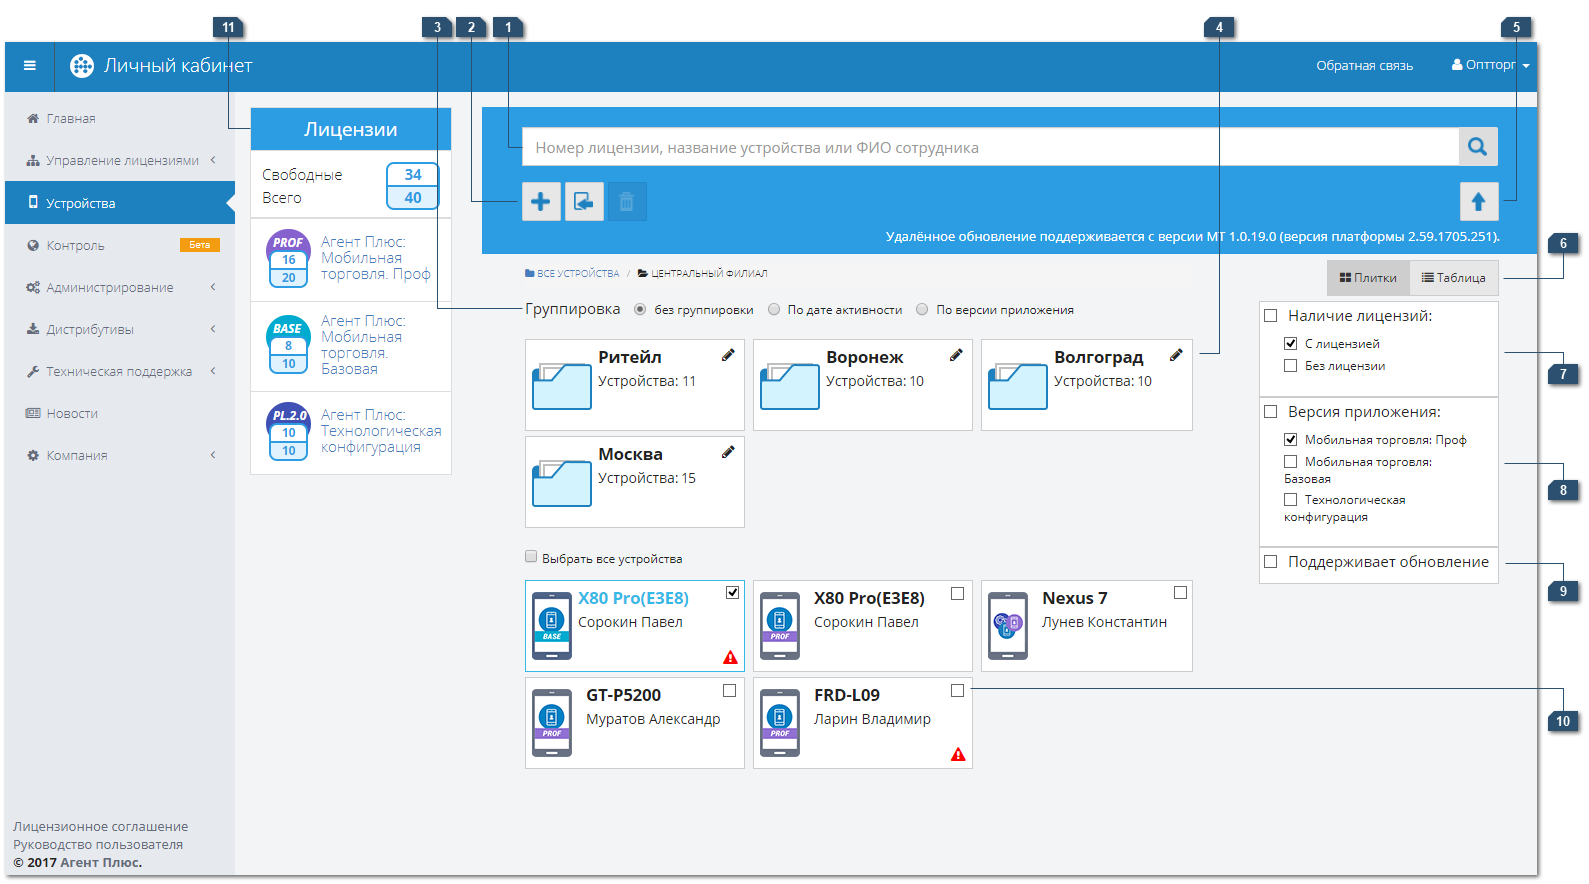
Task: Check Выбрать все устройства checkbox
Action: (x=531, y=557)
